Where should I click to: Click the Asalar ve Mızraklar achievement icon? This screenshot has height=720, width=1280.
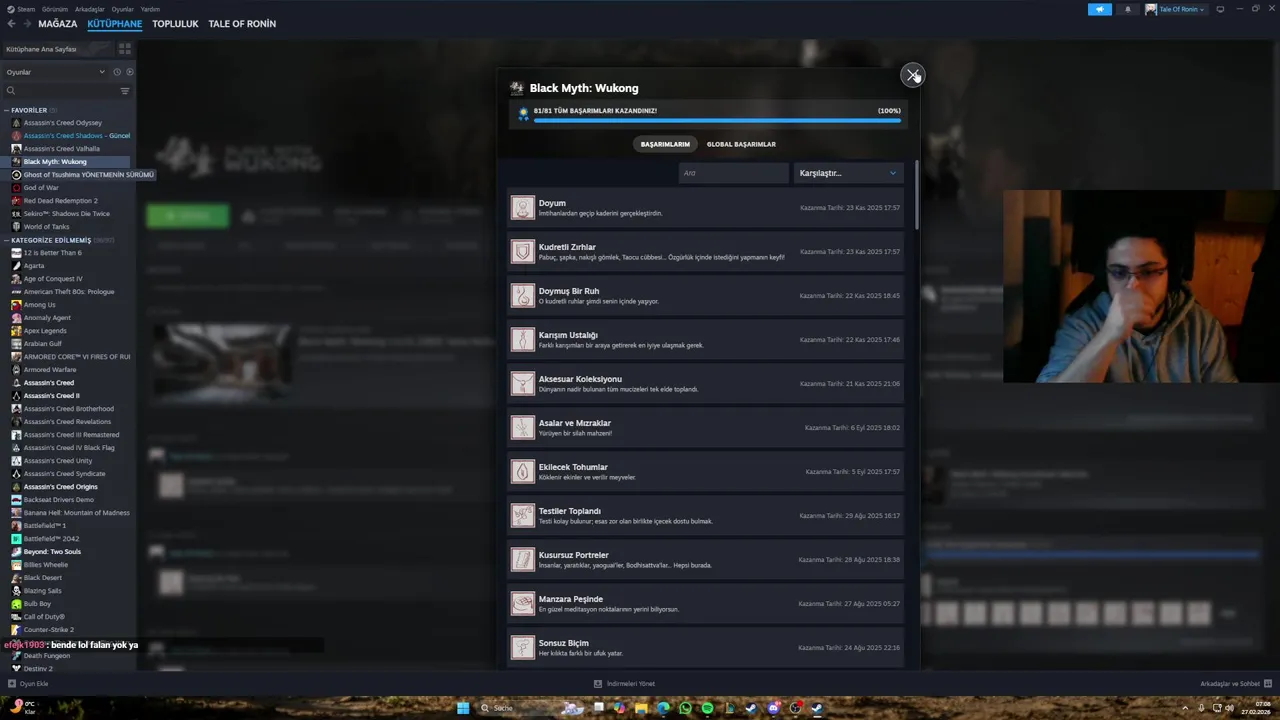coord(523,427)
